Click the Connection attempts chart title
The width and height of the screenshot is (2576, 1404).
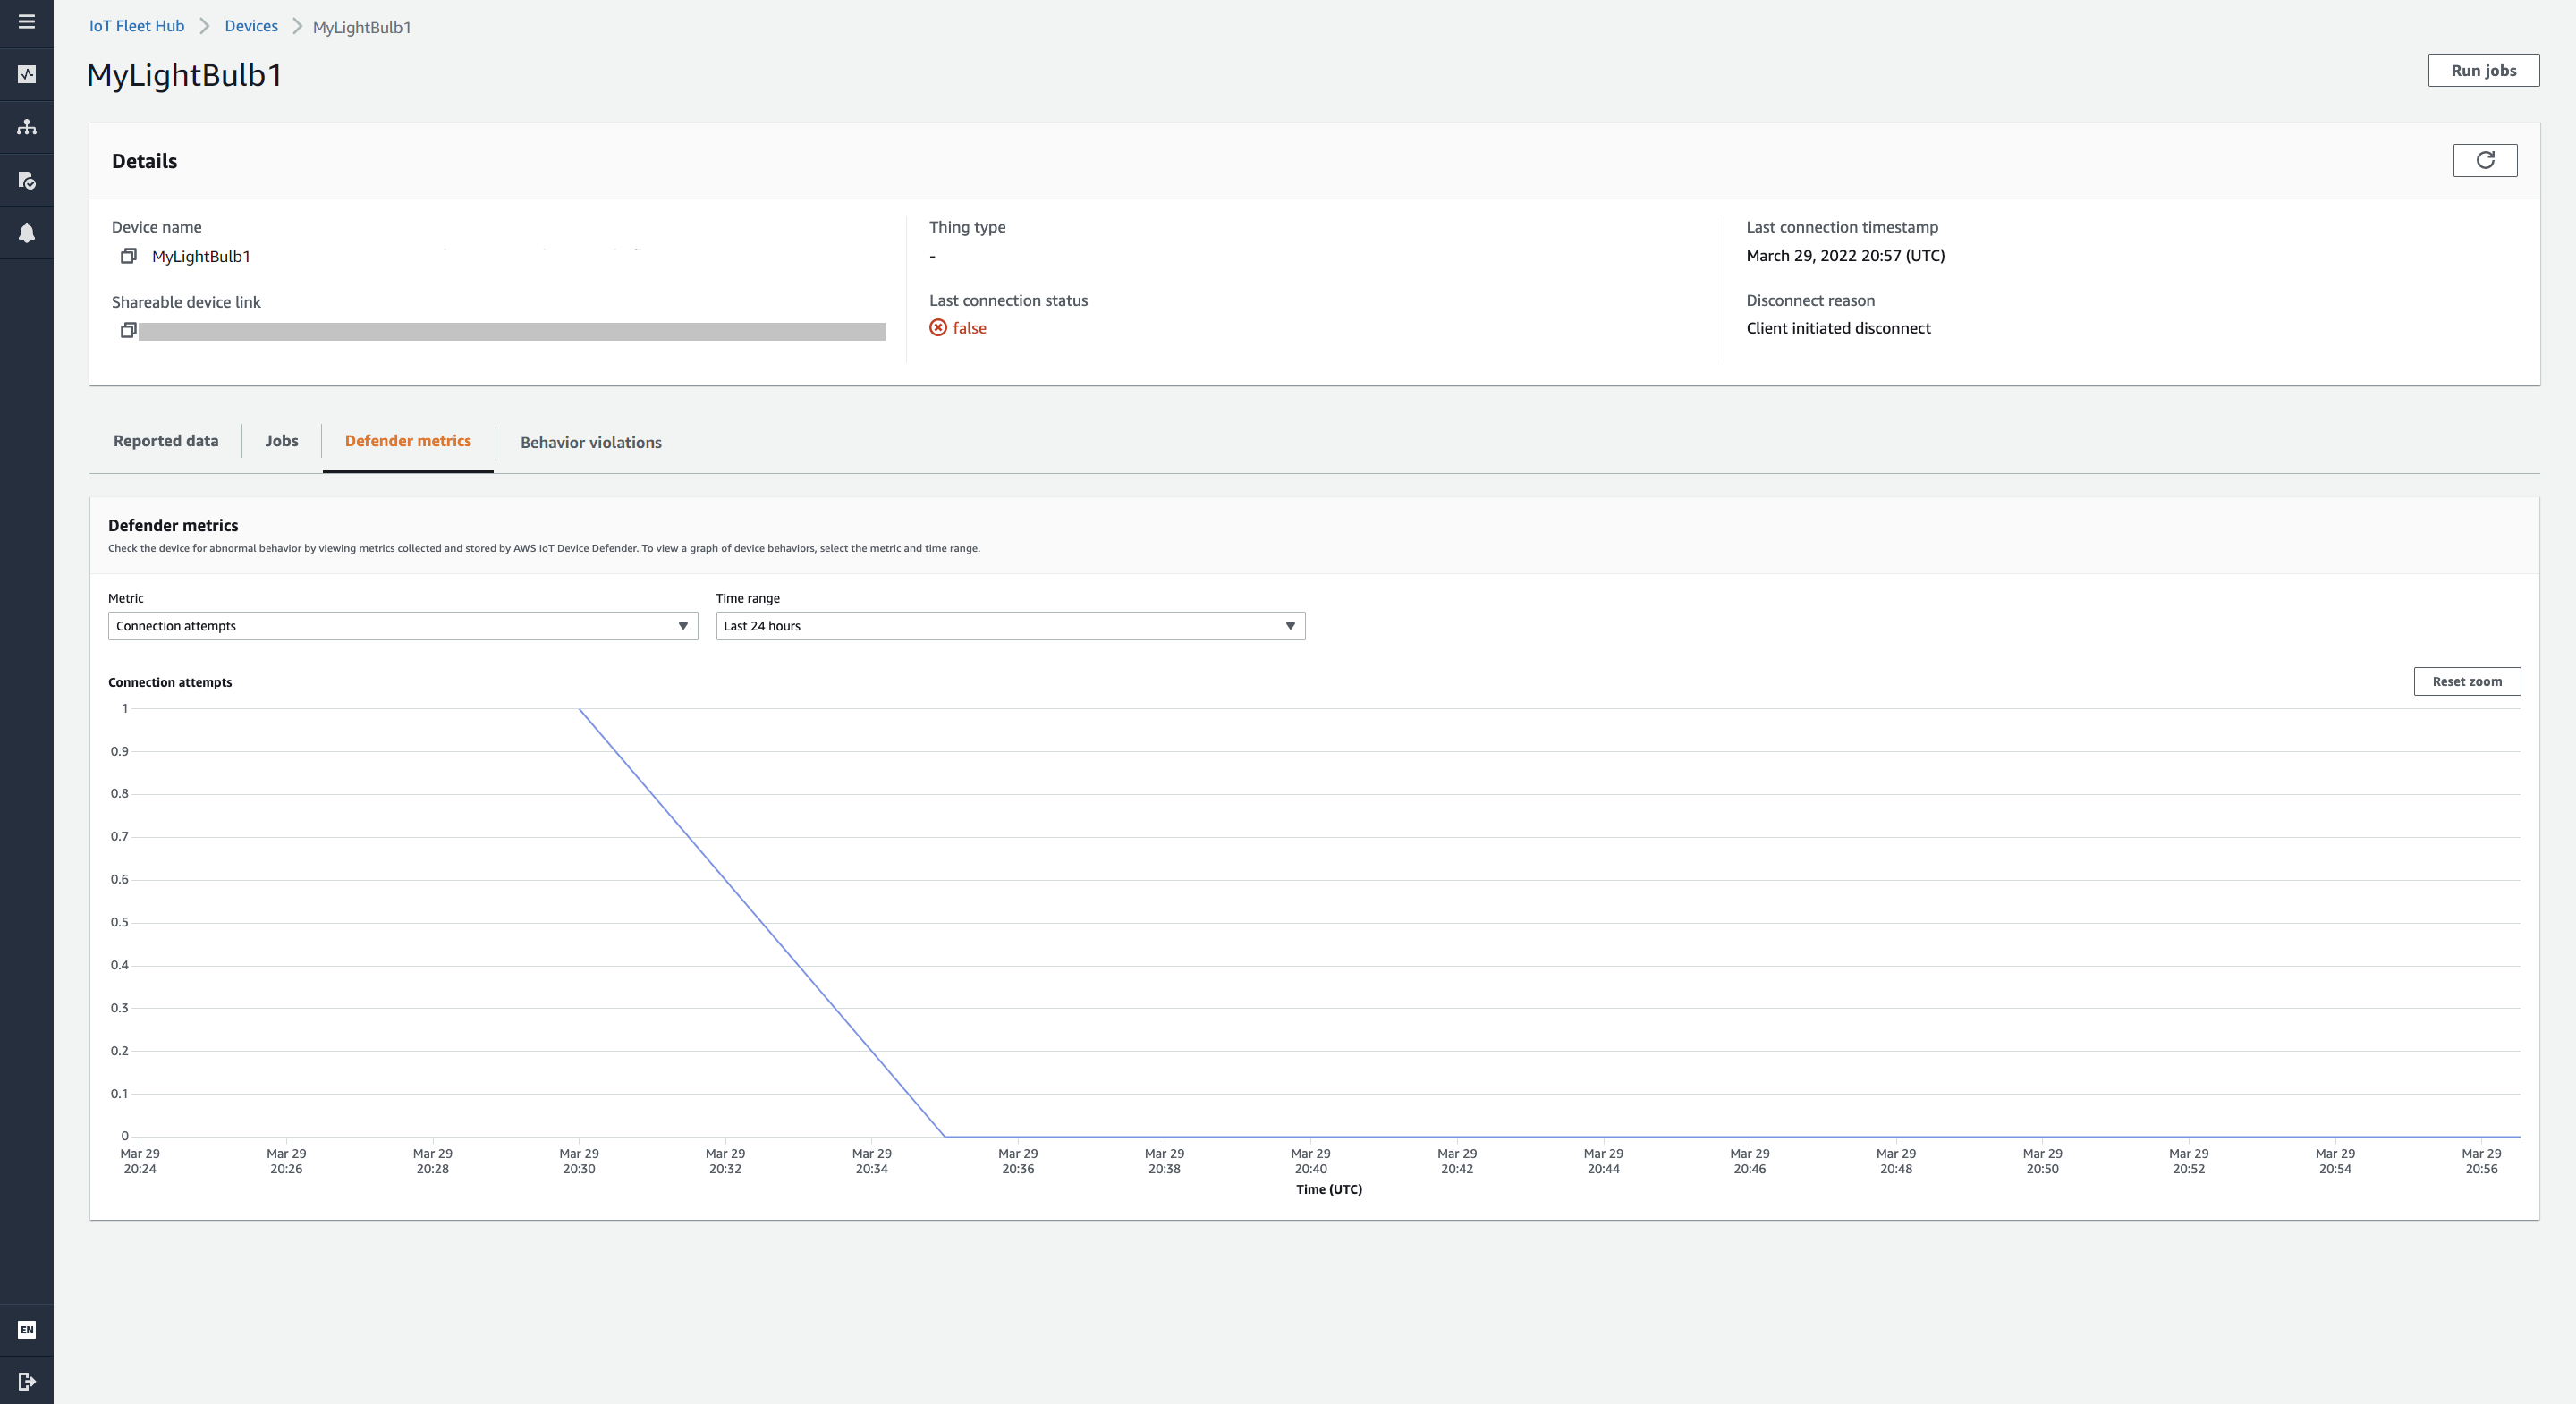(x=170, y=682)
